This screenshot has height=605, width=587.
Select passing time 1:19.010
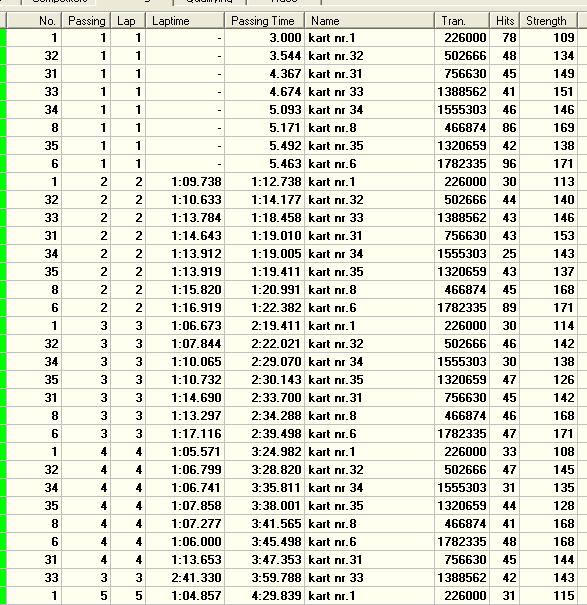[x=264, y=236]
